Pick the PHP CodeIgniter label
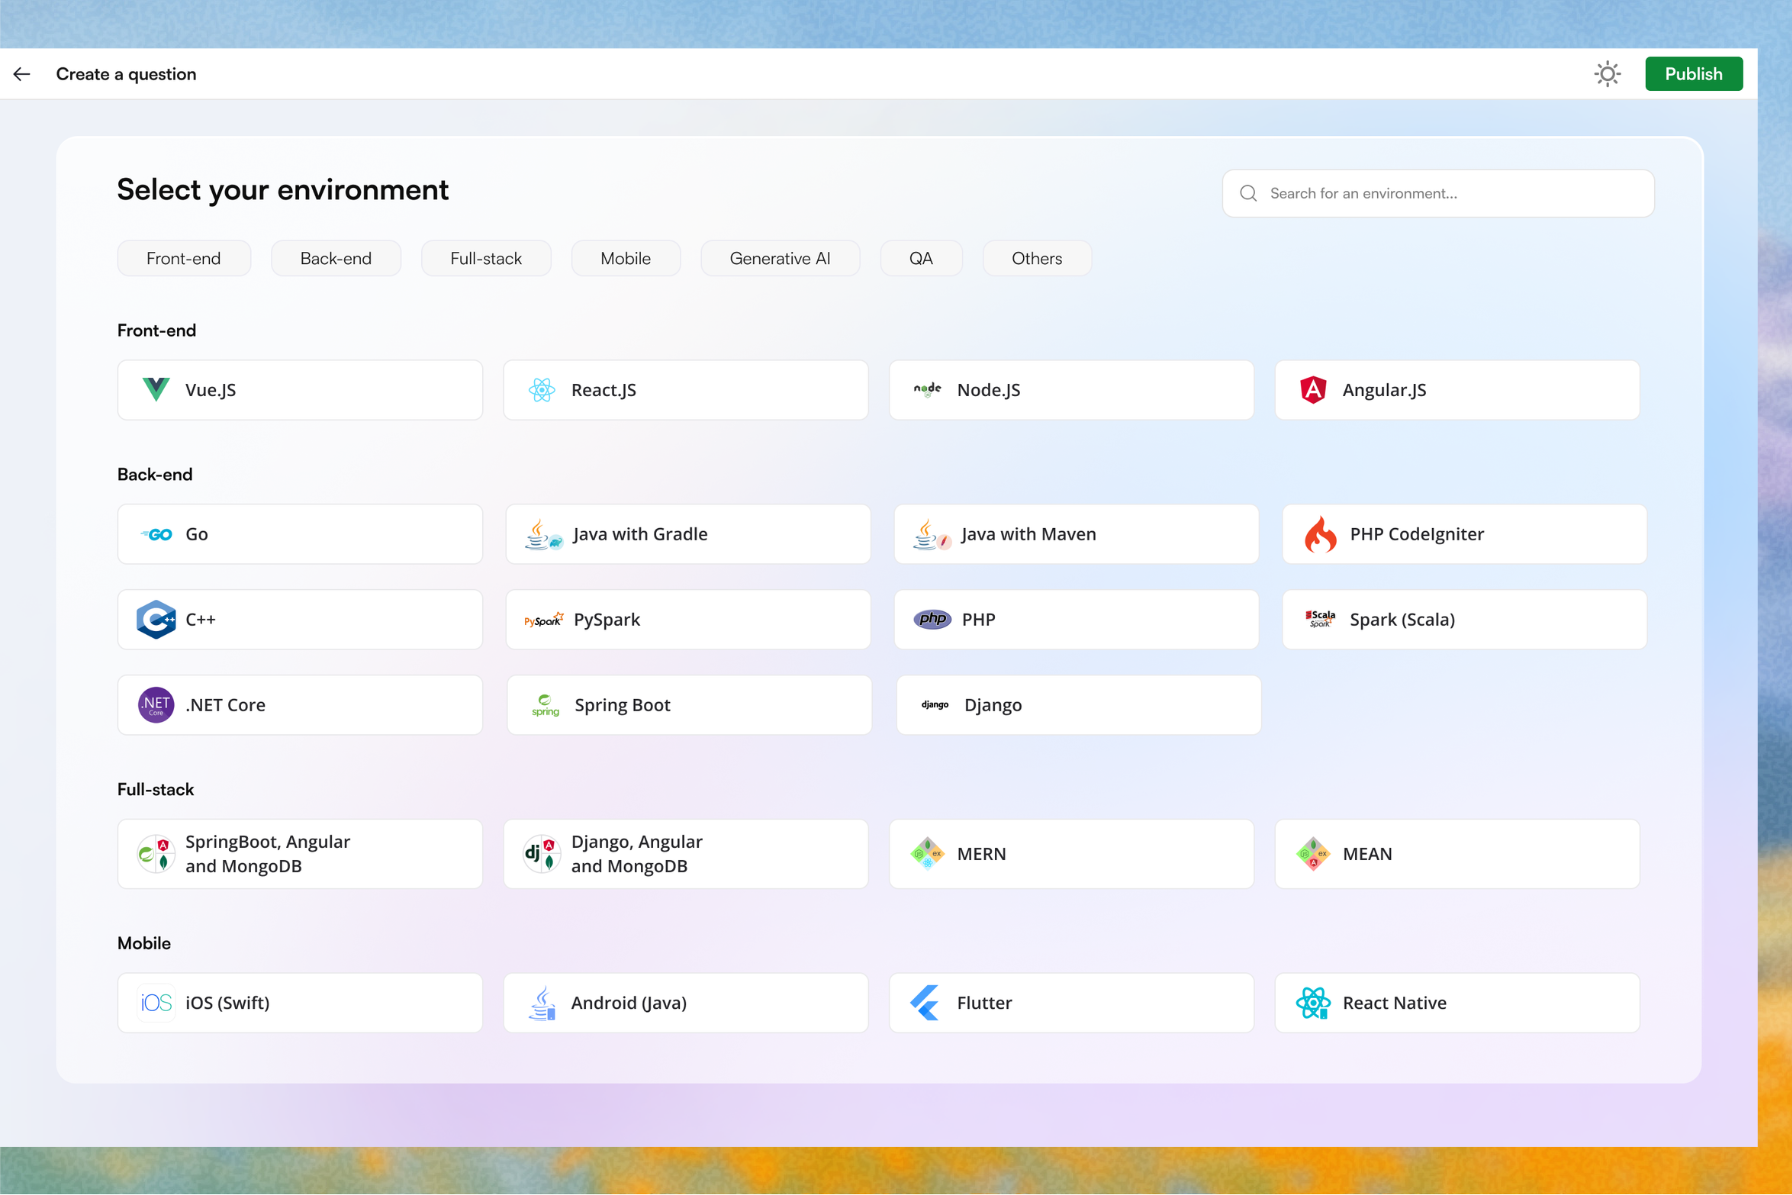The image size is (1792, 1195). pyautogui.click(x=1417, y=534)
